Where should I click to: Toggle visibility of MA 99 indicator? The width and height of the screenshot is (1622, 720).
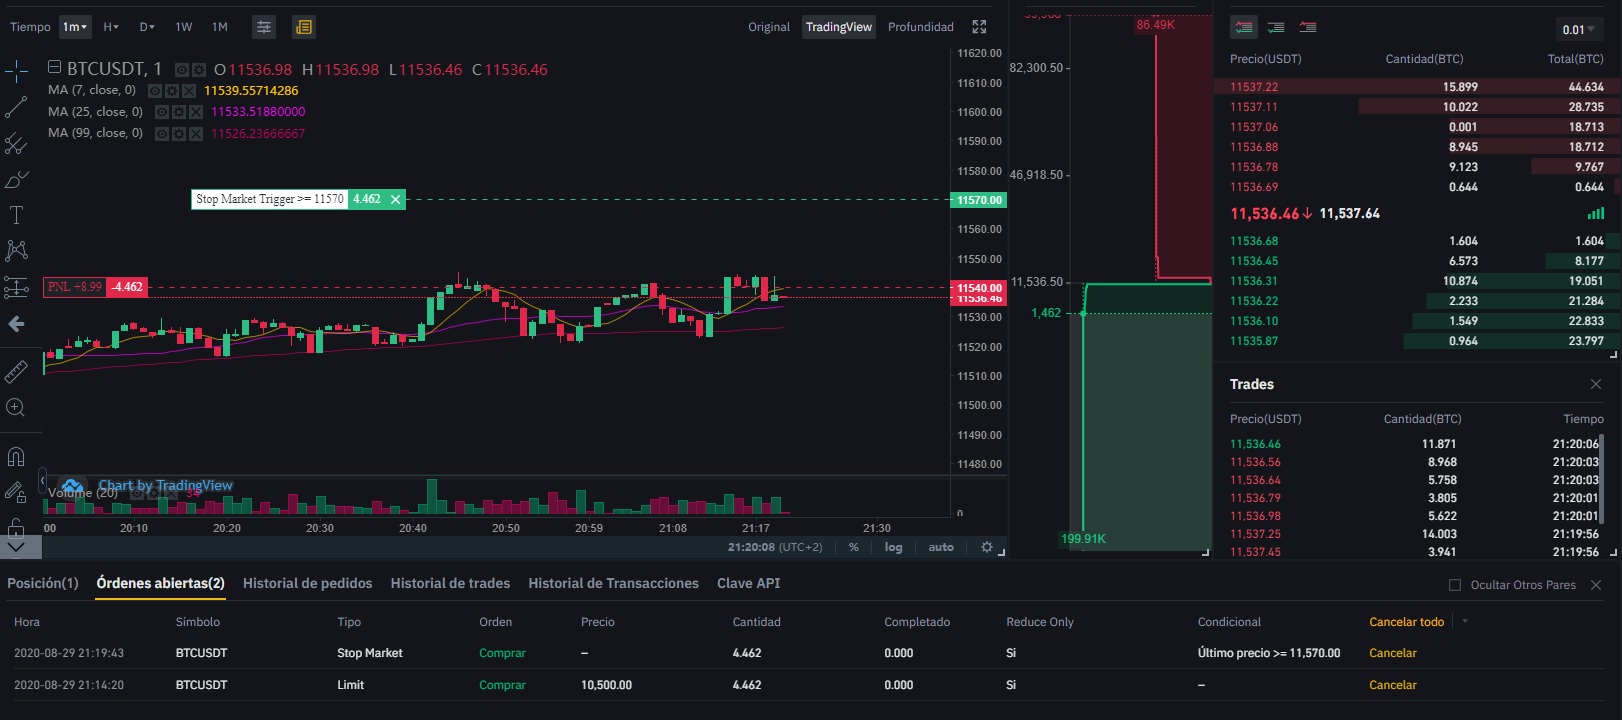tap(162, 133)
